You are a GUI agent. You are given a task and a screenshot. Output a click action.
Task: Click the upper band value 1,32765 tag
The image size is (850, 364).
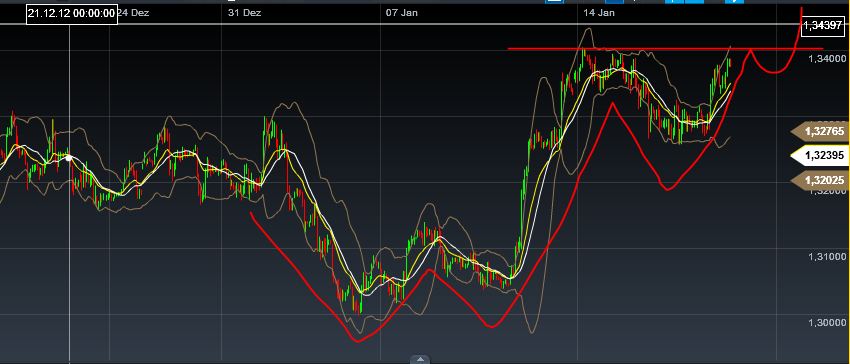click(x=820, y=131)
